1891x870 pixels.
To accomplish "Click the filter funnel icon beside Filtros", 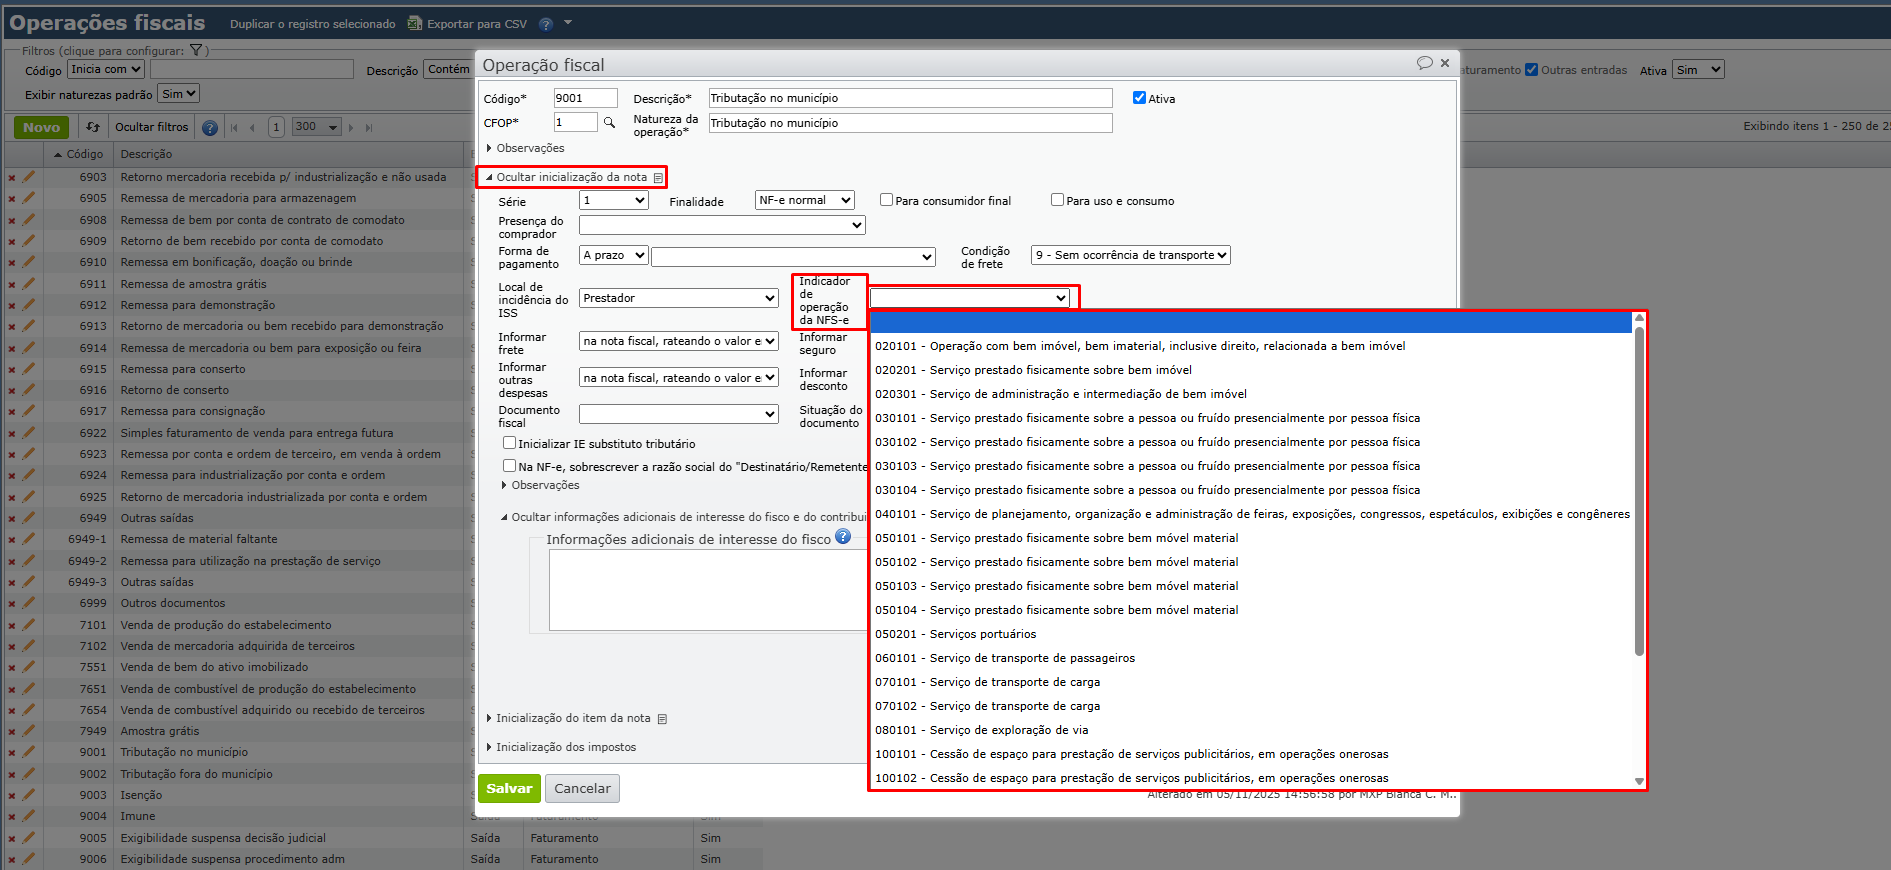I will coord(196,50).
